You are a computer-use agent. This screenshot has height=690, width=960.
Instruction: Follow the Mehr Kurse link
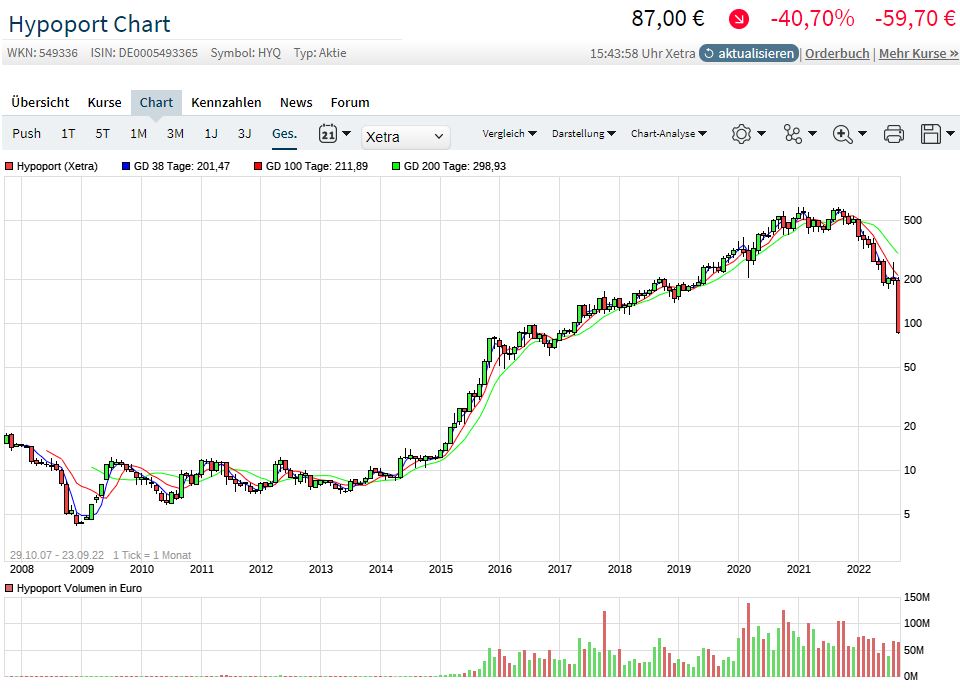point(918,53)
